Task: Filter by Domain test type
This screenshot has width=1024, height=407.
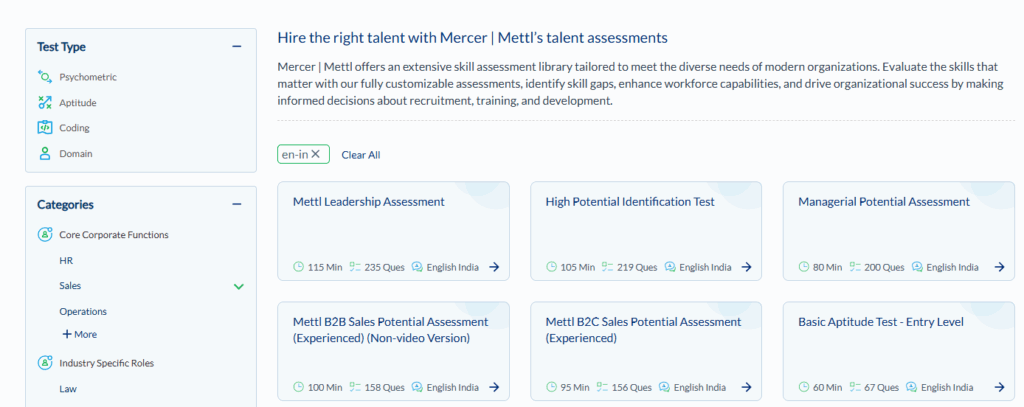Action: (76, 154)
